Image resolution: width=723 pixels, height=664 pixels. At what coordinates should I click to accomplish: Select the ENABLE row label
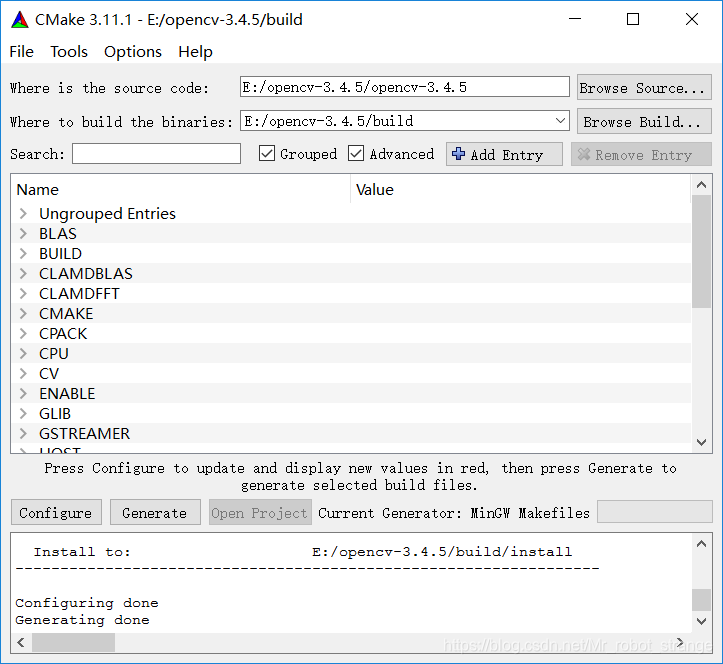[67, 394]
